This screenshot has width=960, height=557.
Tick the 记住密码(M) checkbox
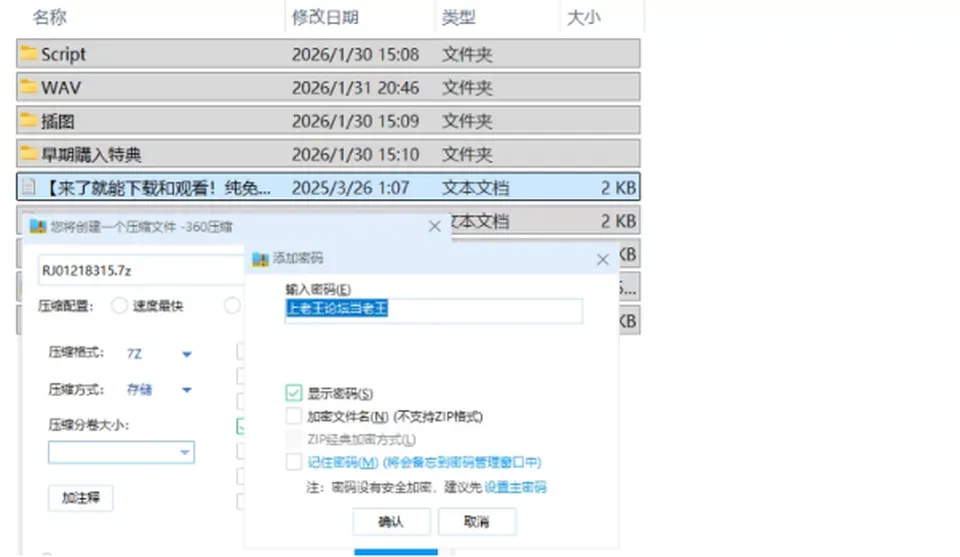pos(294,462)
